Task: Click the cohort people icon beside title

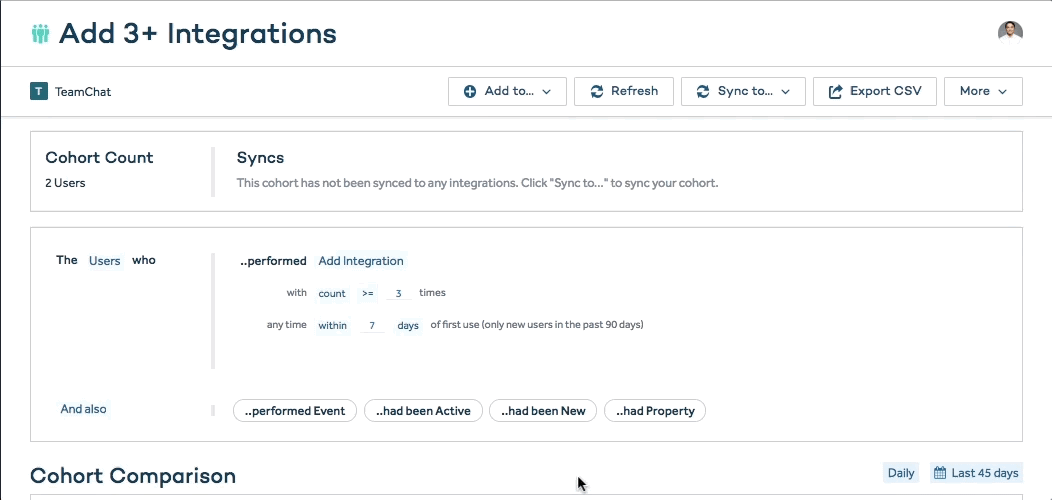Action: click(40, 33)
